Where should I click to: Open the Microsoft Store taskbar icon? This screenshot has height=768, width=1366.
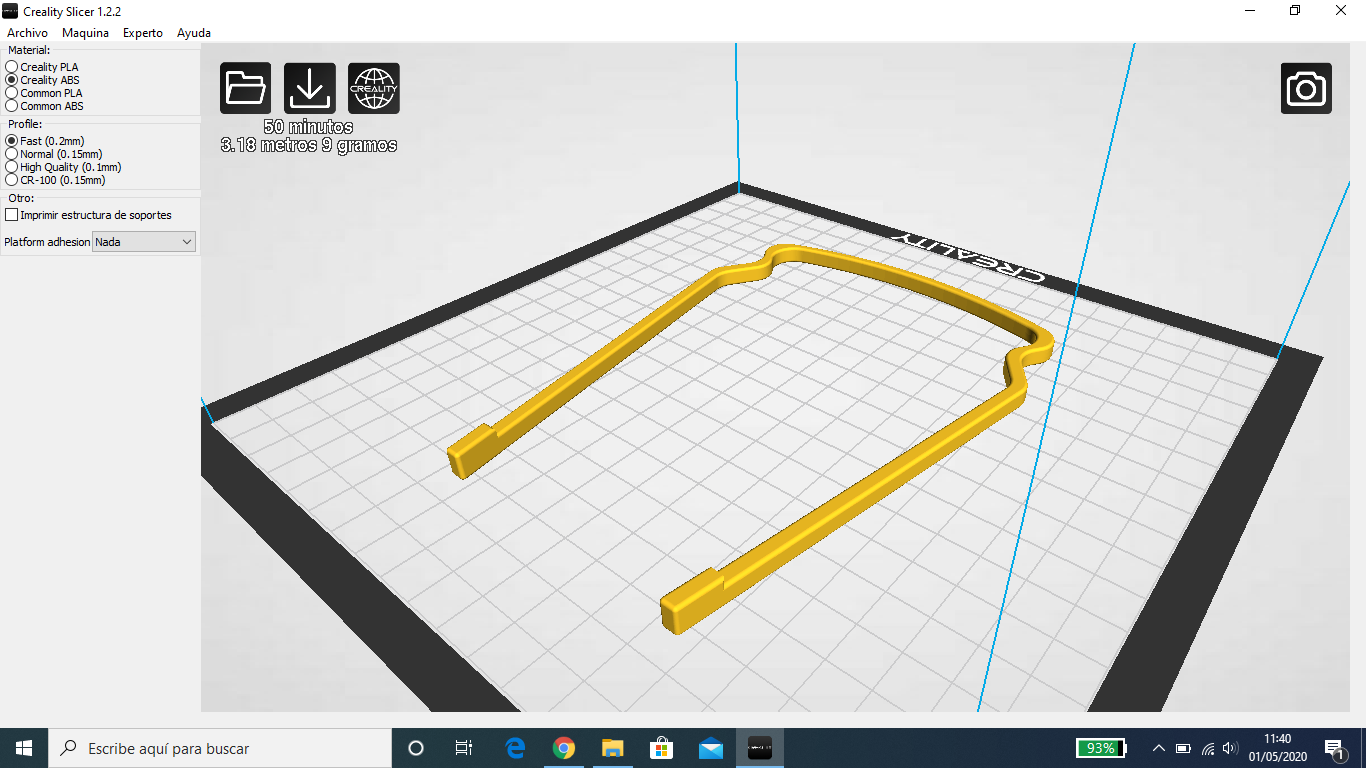pos(662,748)
